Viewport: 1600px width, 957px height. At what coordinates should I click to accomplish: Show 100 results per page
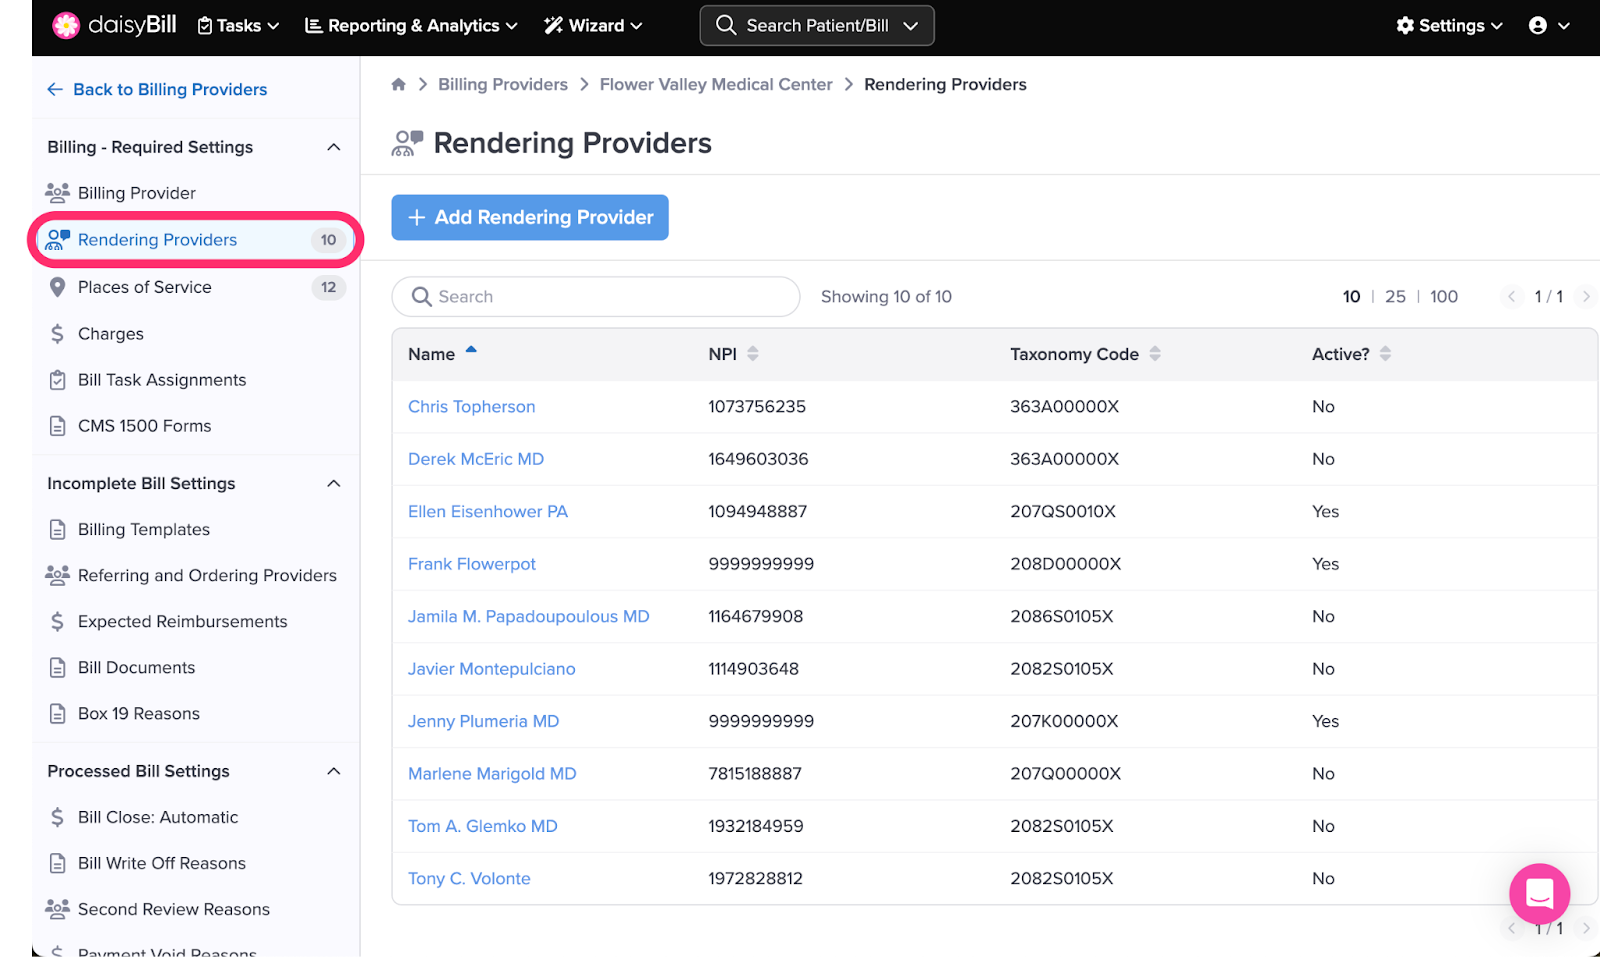1443,297
